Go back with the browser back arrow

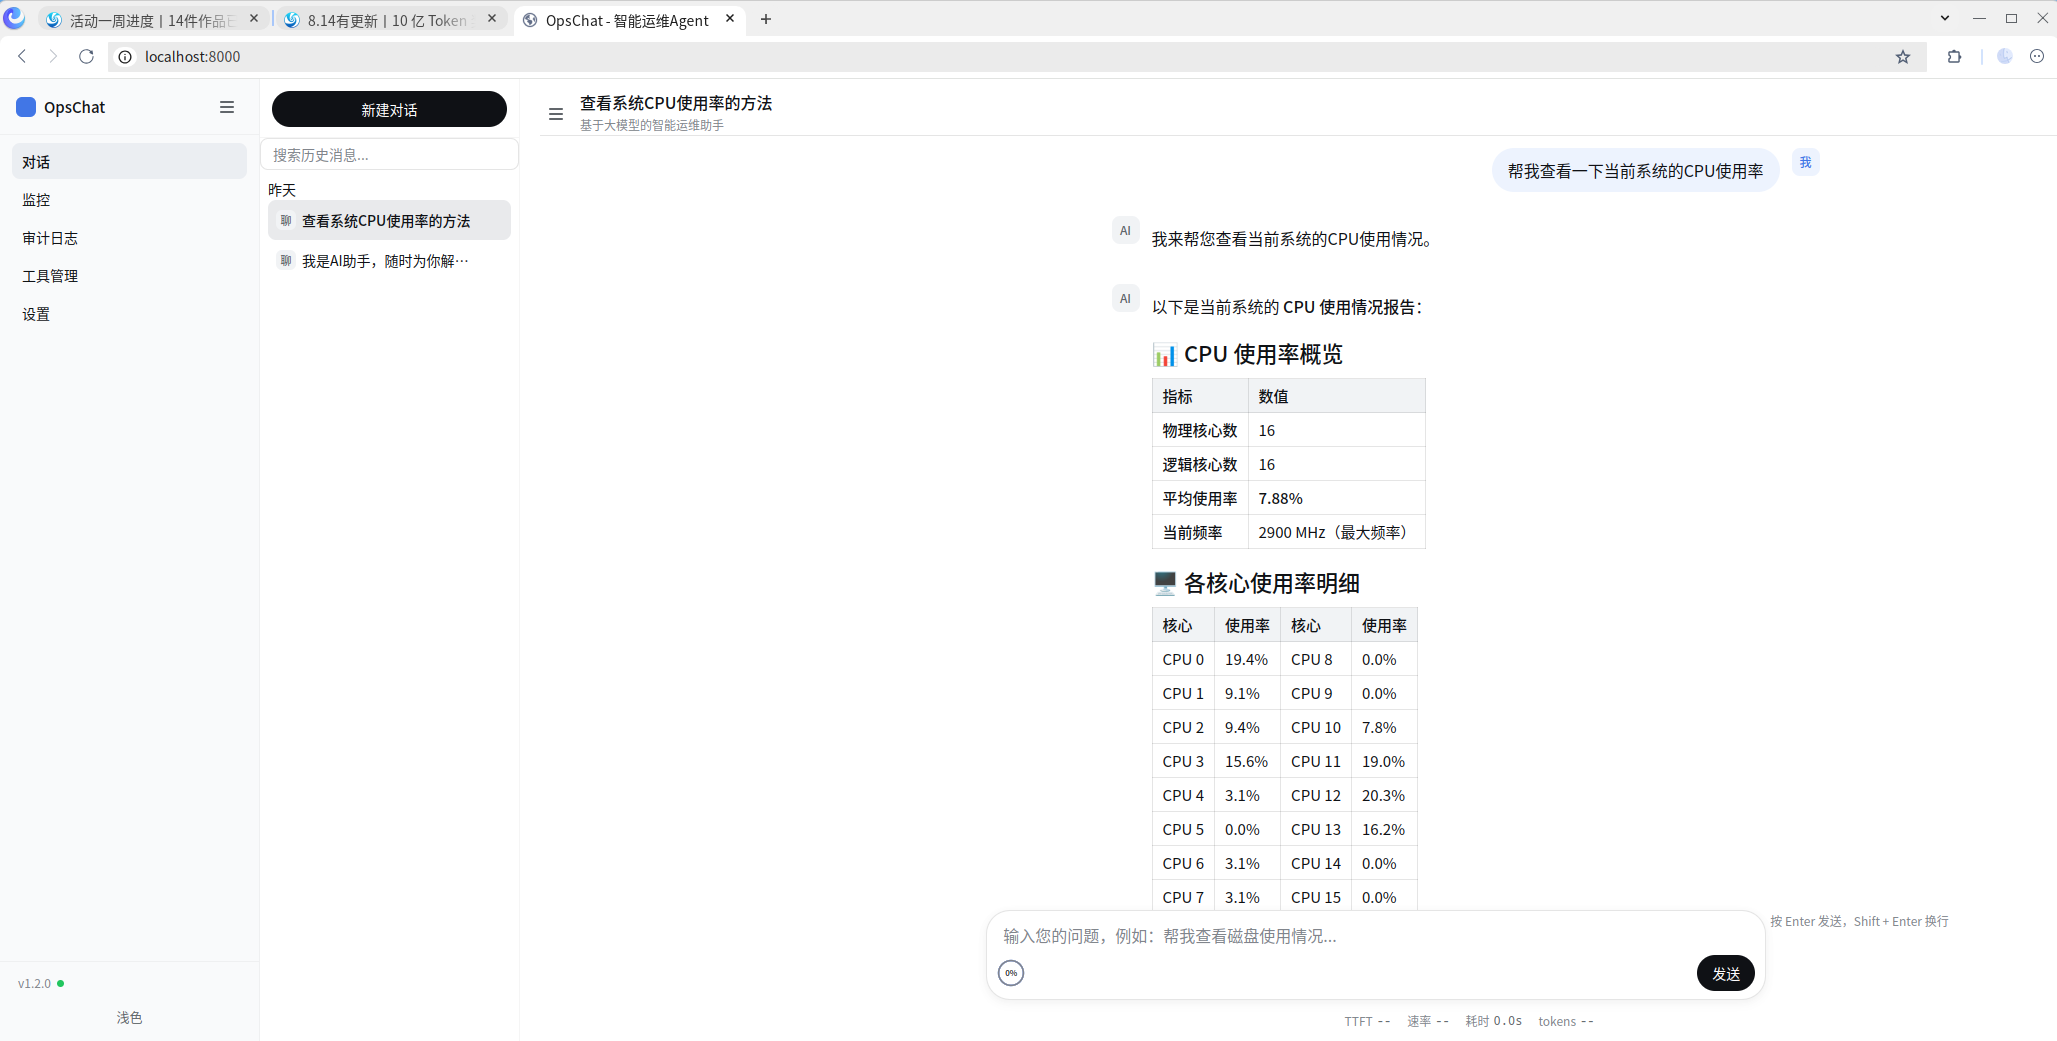pos(22,57)
